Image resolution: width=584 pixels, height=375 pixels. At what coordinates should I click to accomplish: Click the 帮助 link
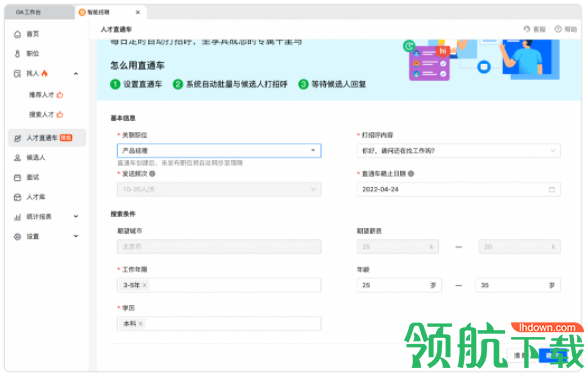tap(570, 29)
